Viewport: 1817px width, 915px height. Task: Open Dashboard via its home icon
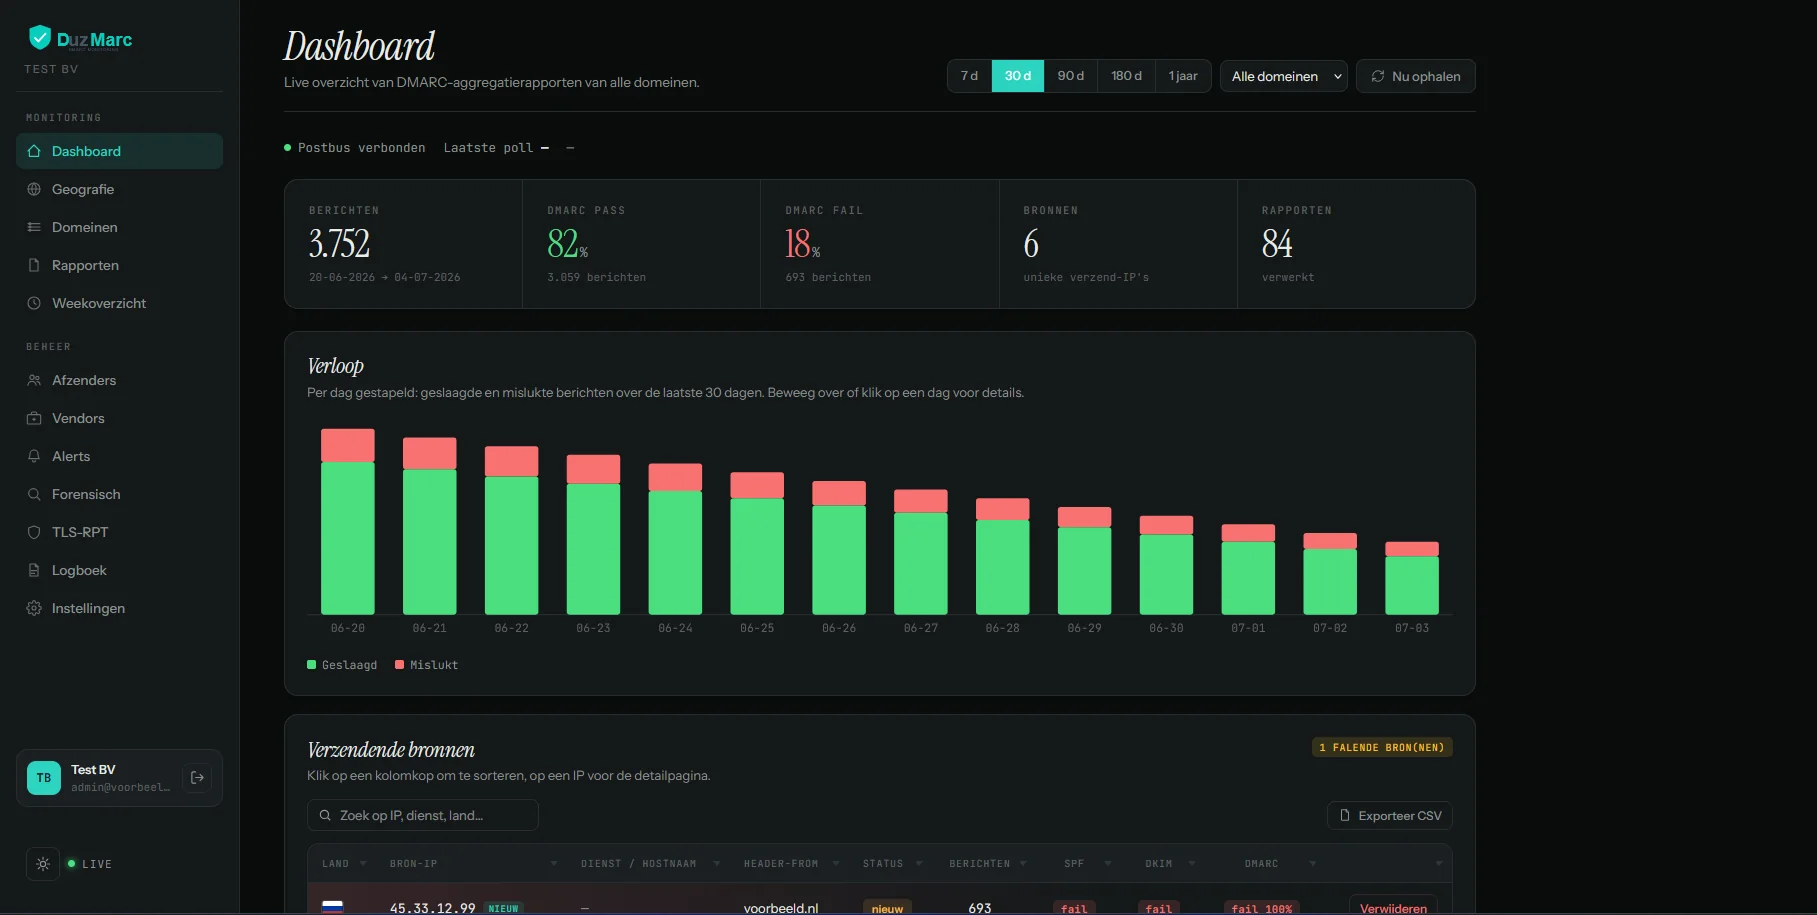pos(34,151)
